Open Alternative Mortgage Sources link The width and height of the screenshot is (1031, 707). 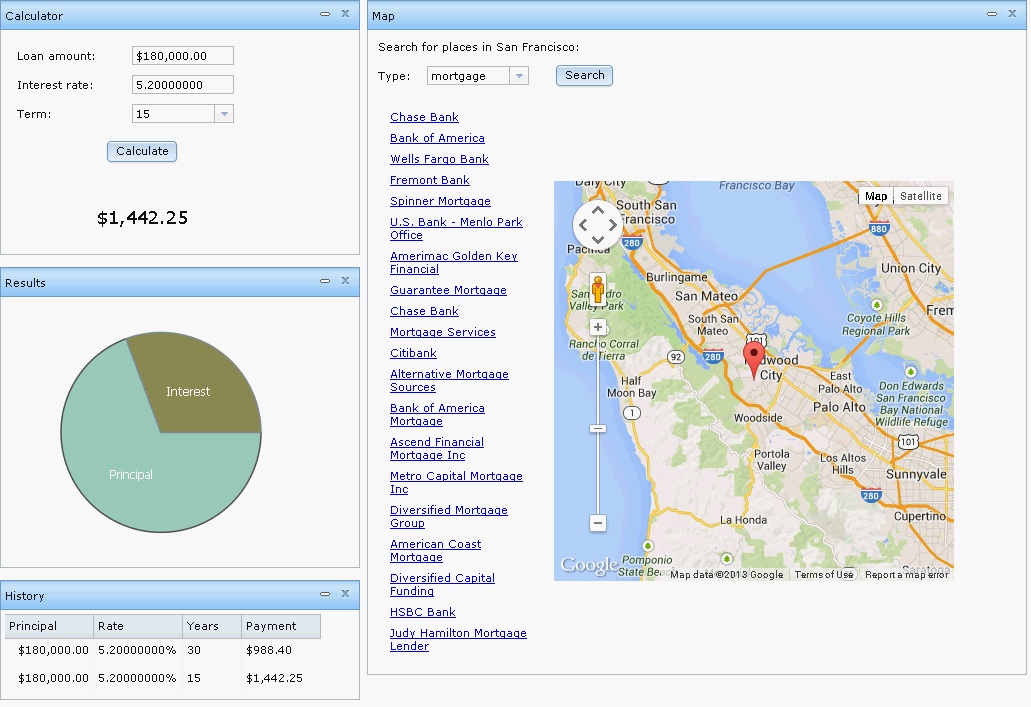pyautogui.click(x=449, y=381)
